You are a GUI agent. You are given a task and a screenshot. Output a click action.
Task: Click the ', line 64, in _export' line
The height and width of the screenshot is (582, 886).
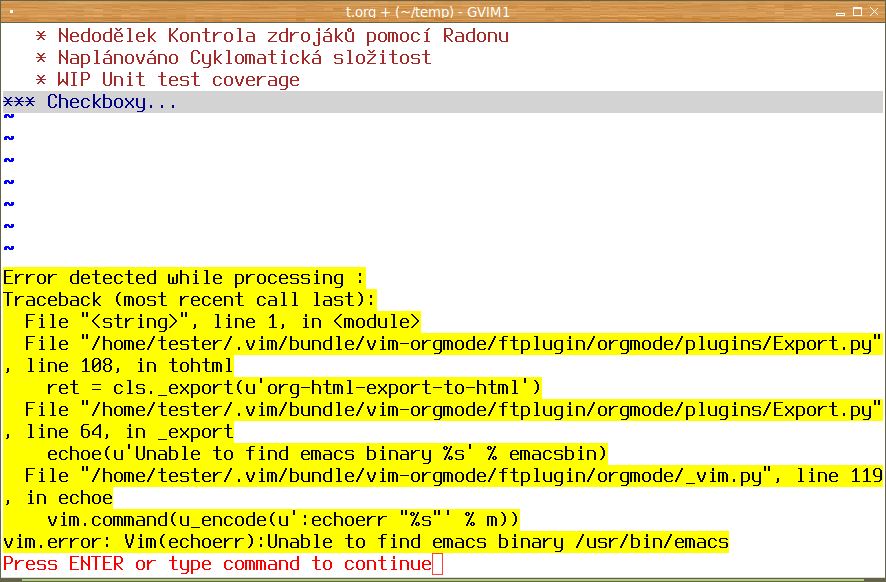pos(118,432)
